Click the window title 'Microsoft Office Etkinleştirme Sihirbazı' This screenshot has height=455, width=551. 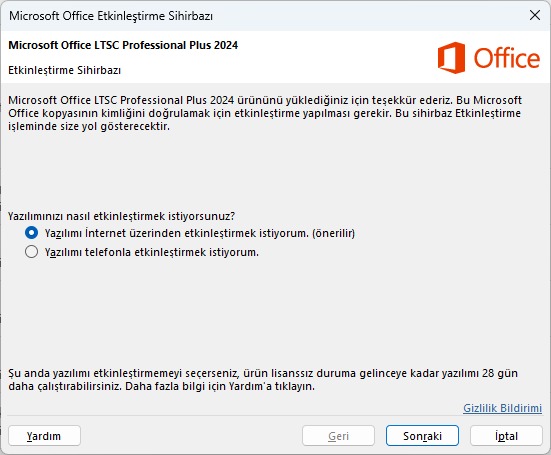[111, 16]
